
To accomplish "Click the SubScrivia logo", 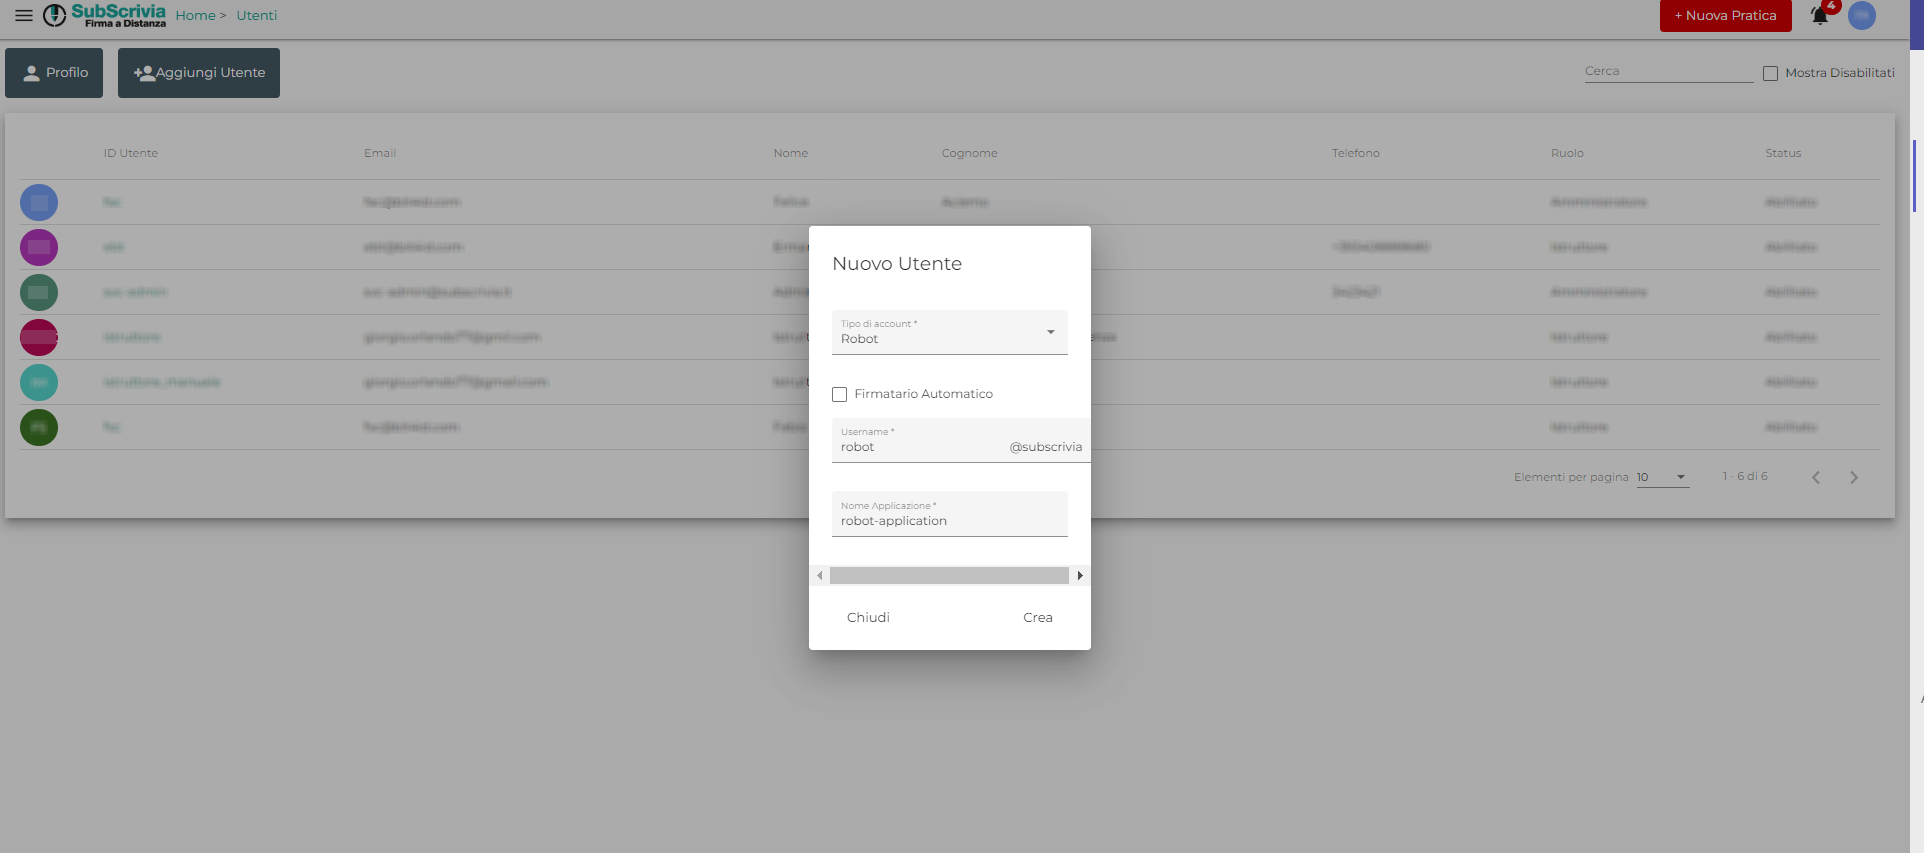I will 105,15.
